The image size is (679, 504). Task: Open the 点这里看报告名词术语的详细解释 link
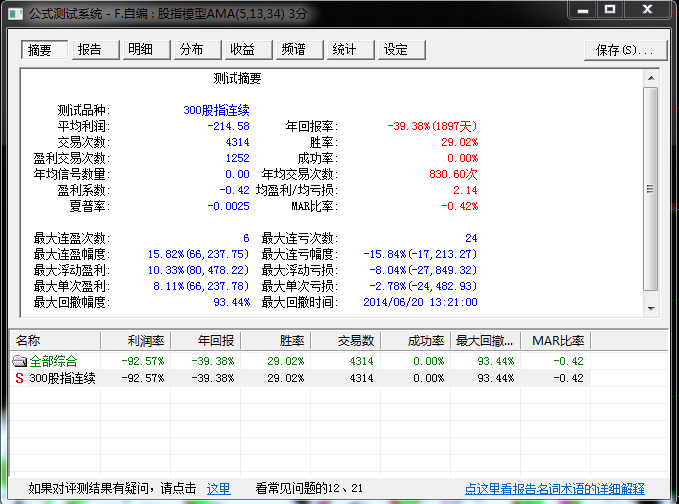click(x=554, y=489)
